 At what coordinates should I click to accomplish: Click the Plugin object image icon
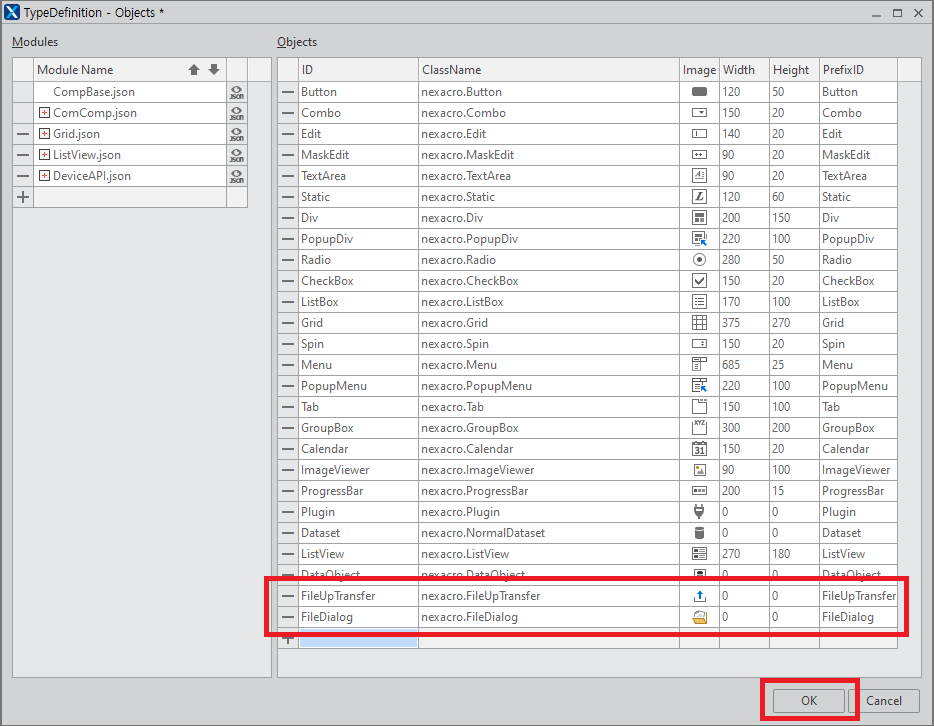[x=700, y=512]
